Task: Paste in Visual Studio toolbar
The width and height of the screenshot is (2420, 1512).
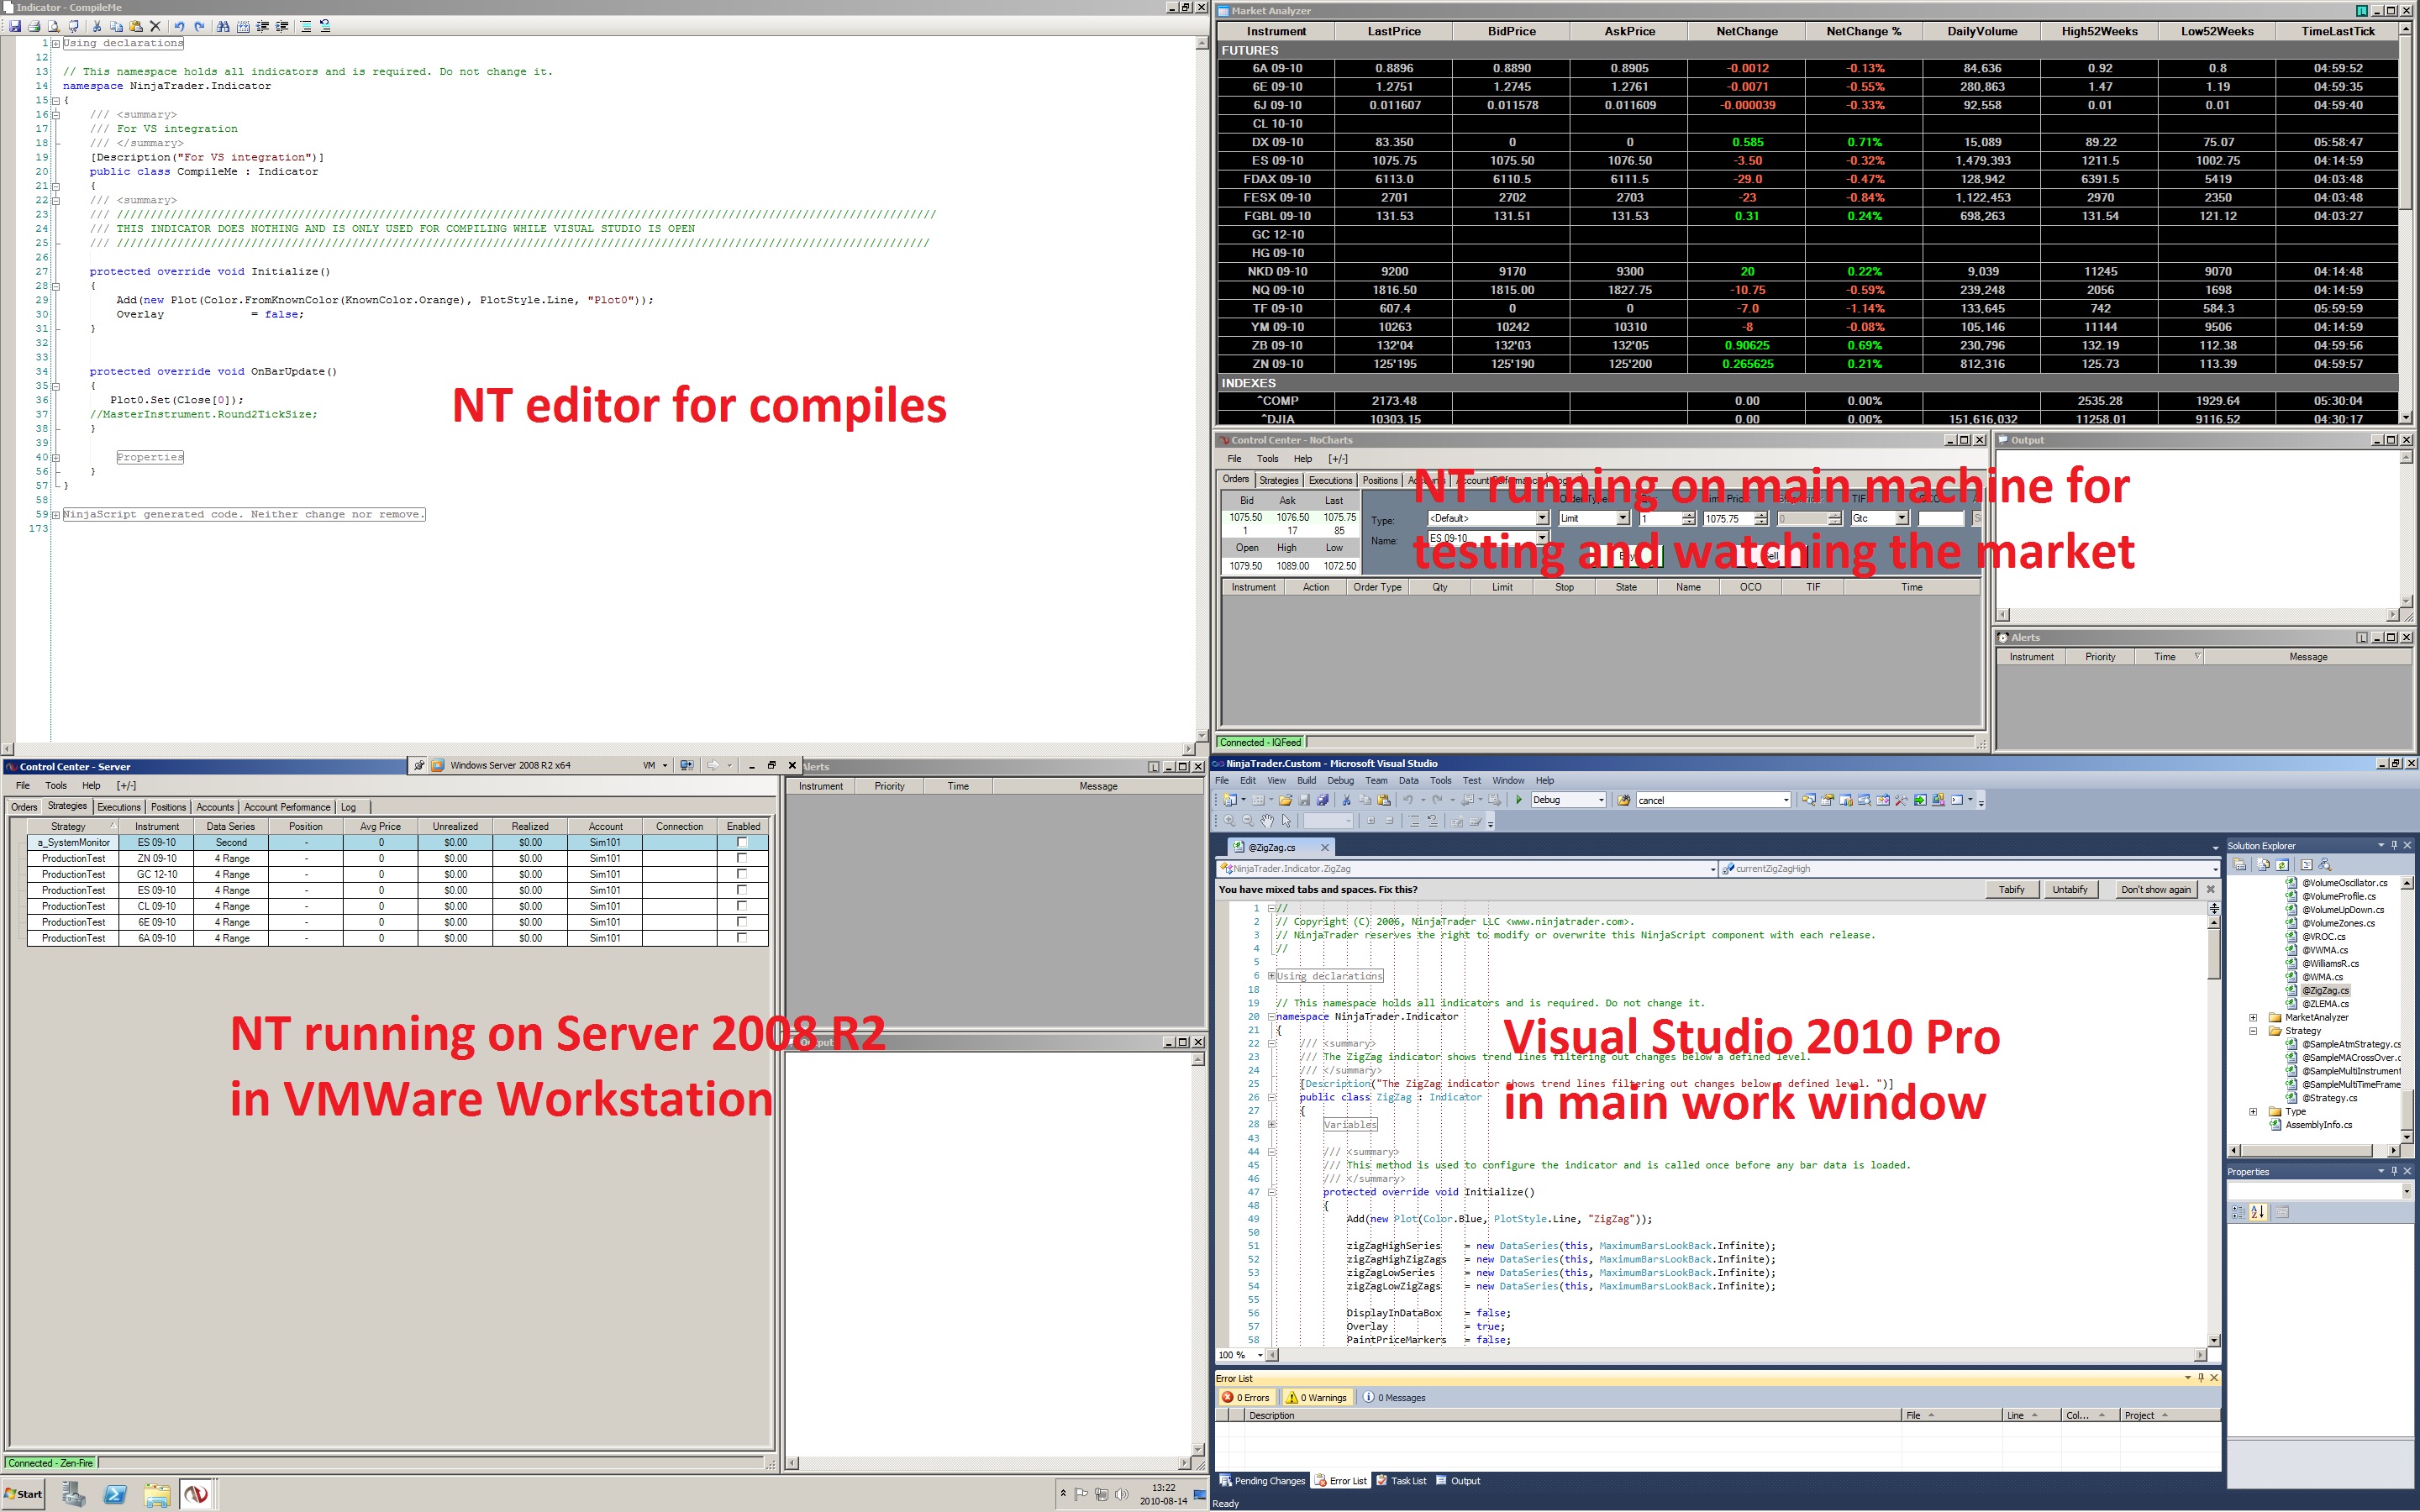Action: click(1384, 800)
